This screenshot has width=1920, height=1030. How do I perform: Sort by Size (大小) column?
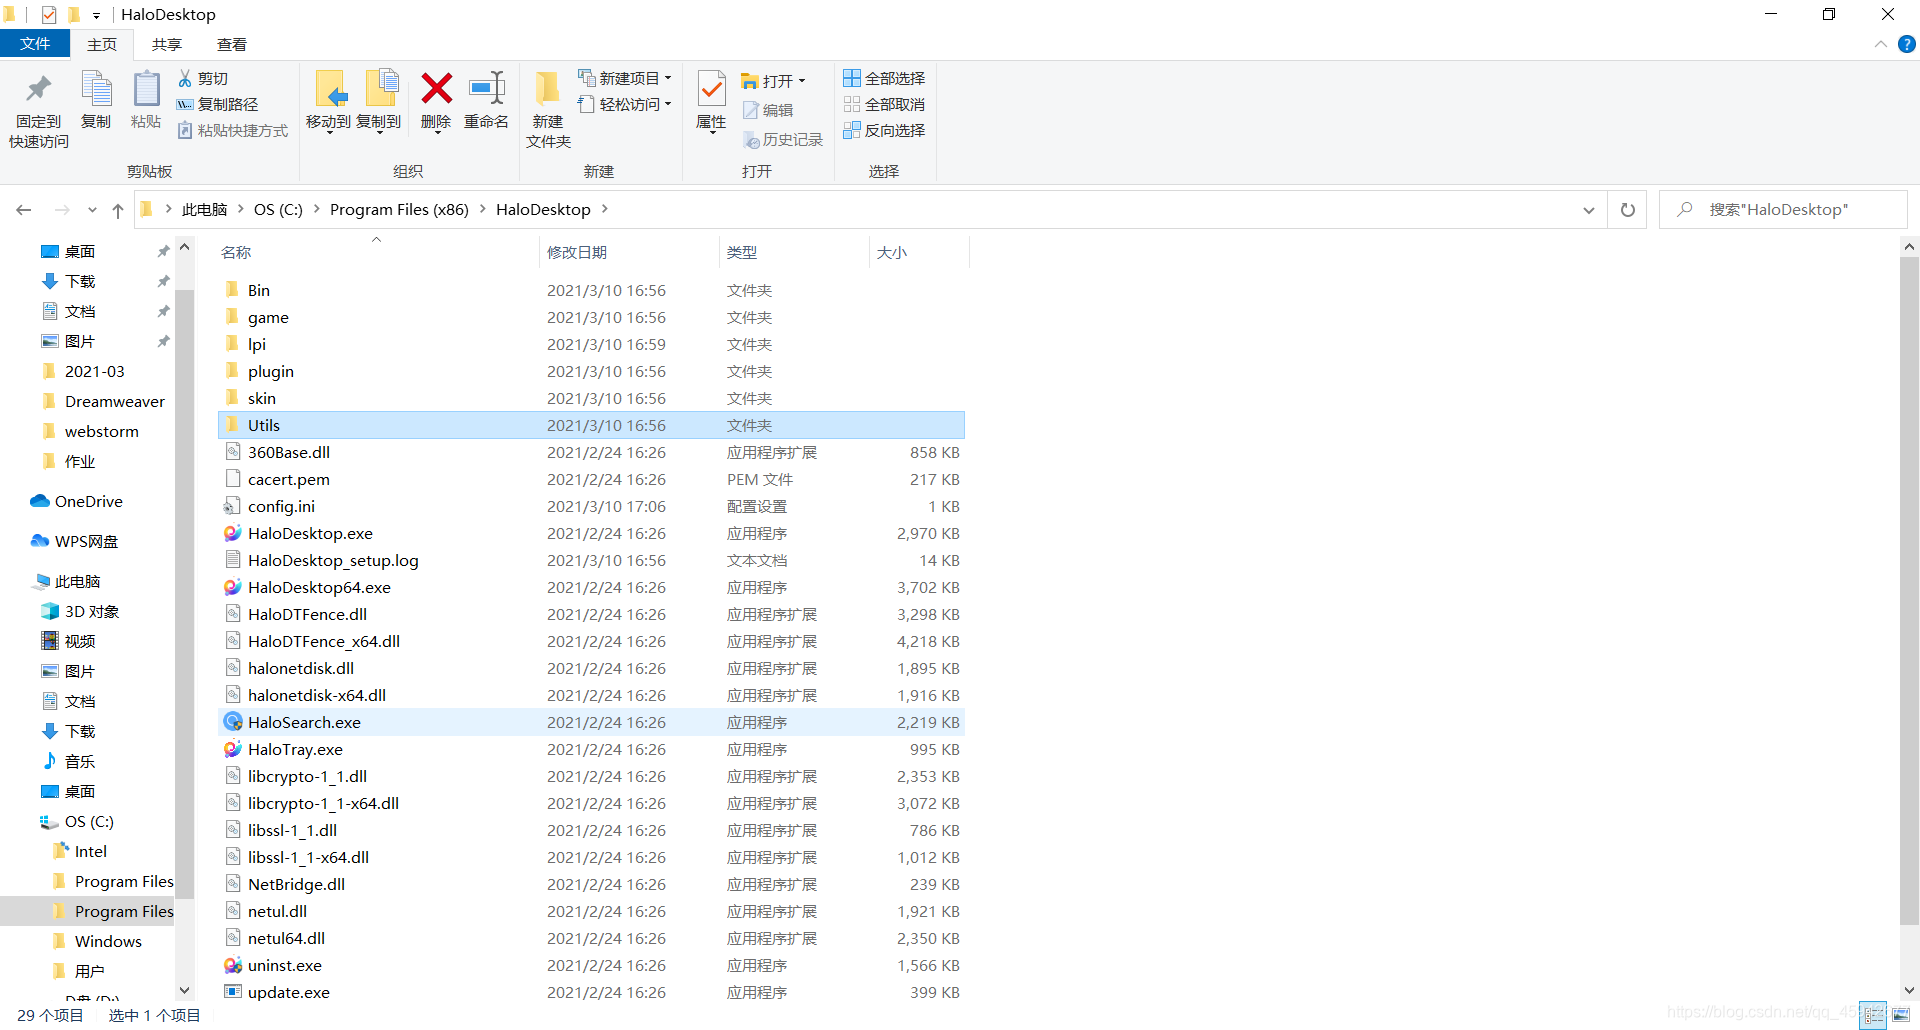892,252
